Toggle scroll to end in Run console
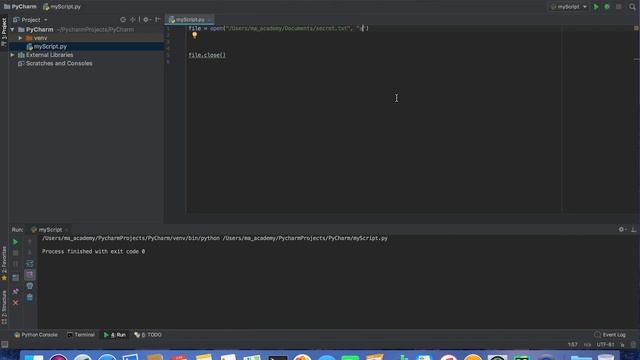This screenshot has width=640, height=360. (x=29, y=275)
